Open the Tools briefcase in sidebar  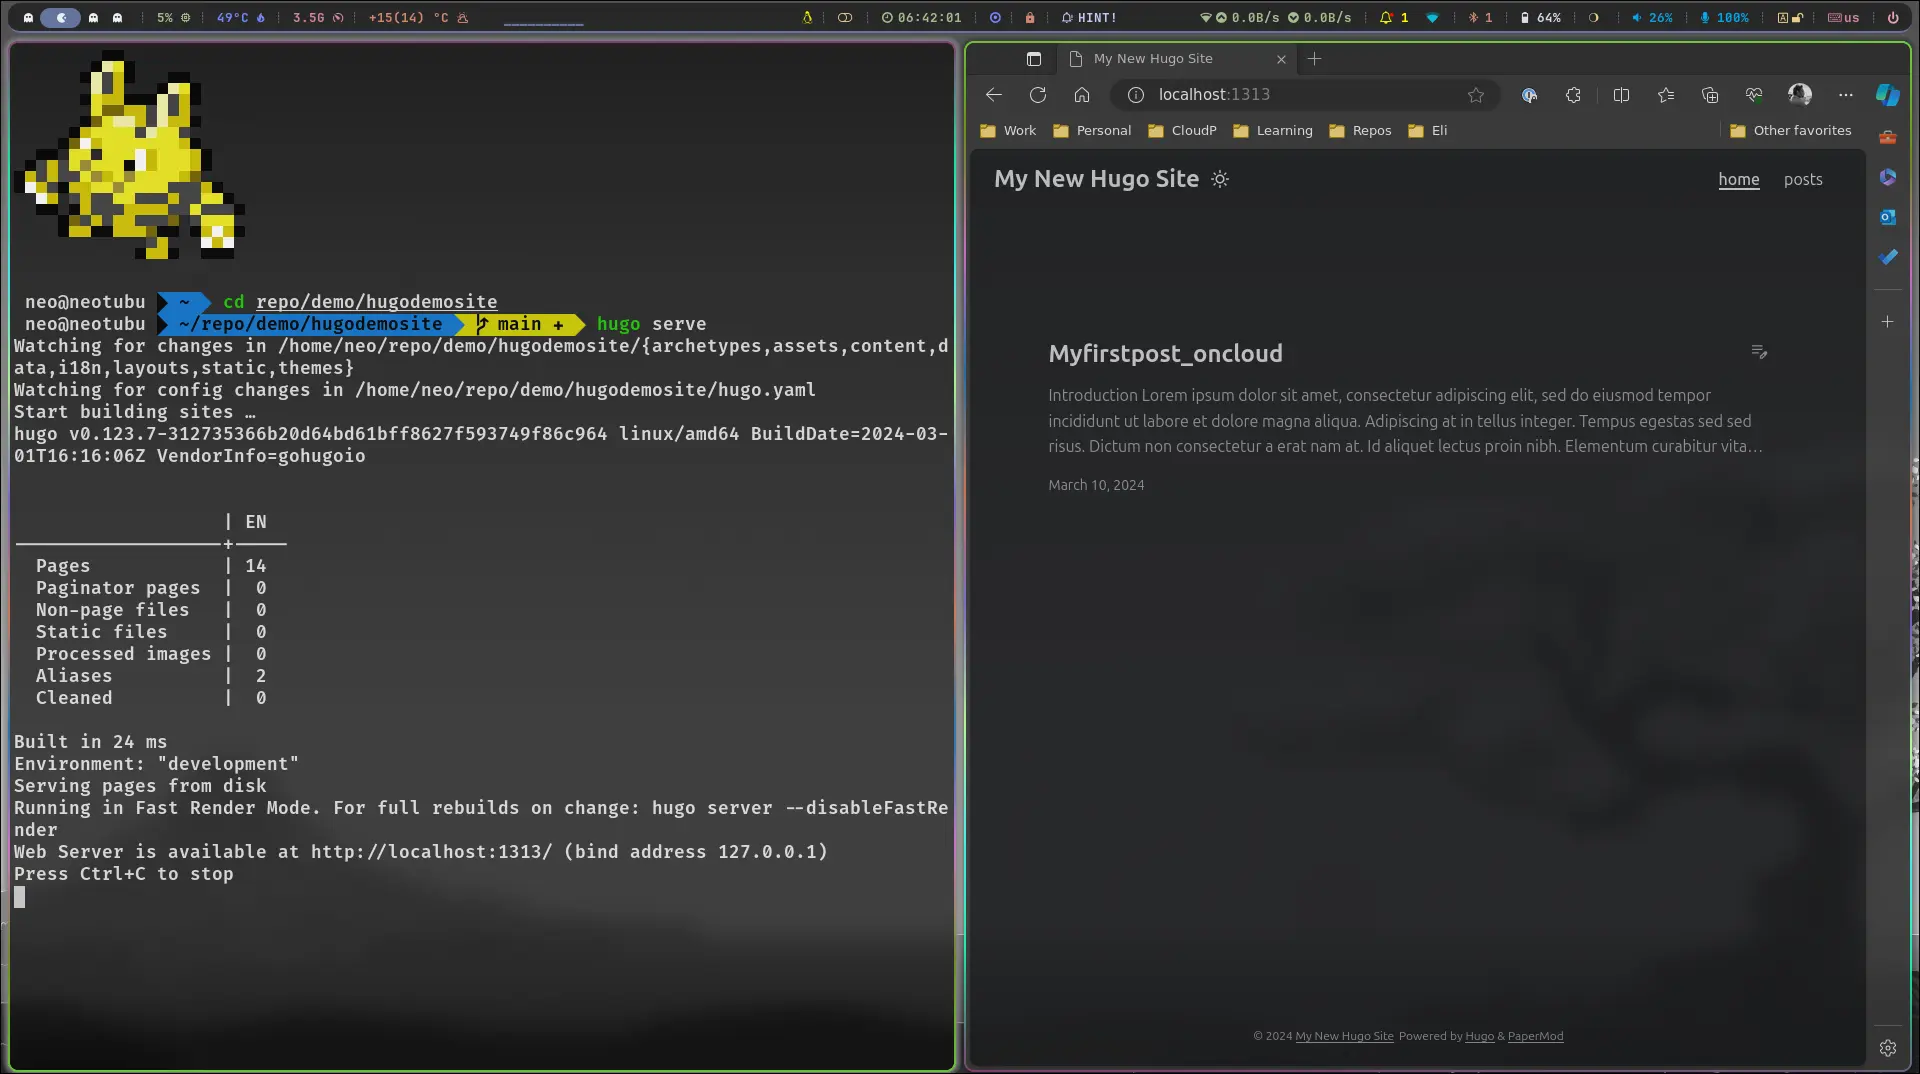(x=1888, y=137)
